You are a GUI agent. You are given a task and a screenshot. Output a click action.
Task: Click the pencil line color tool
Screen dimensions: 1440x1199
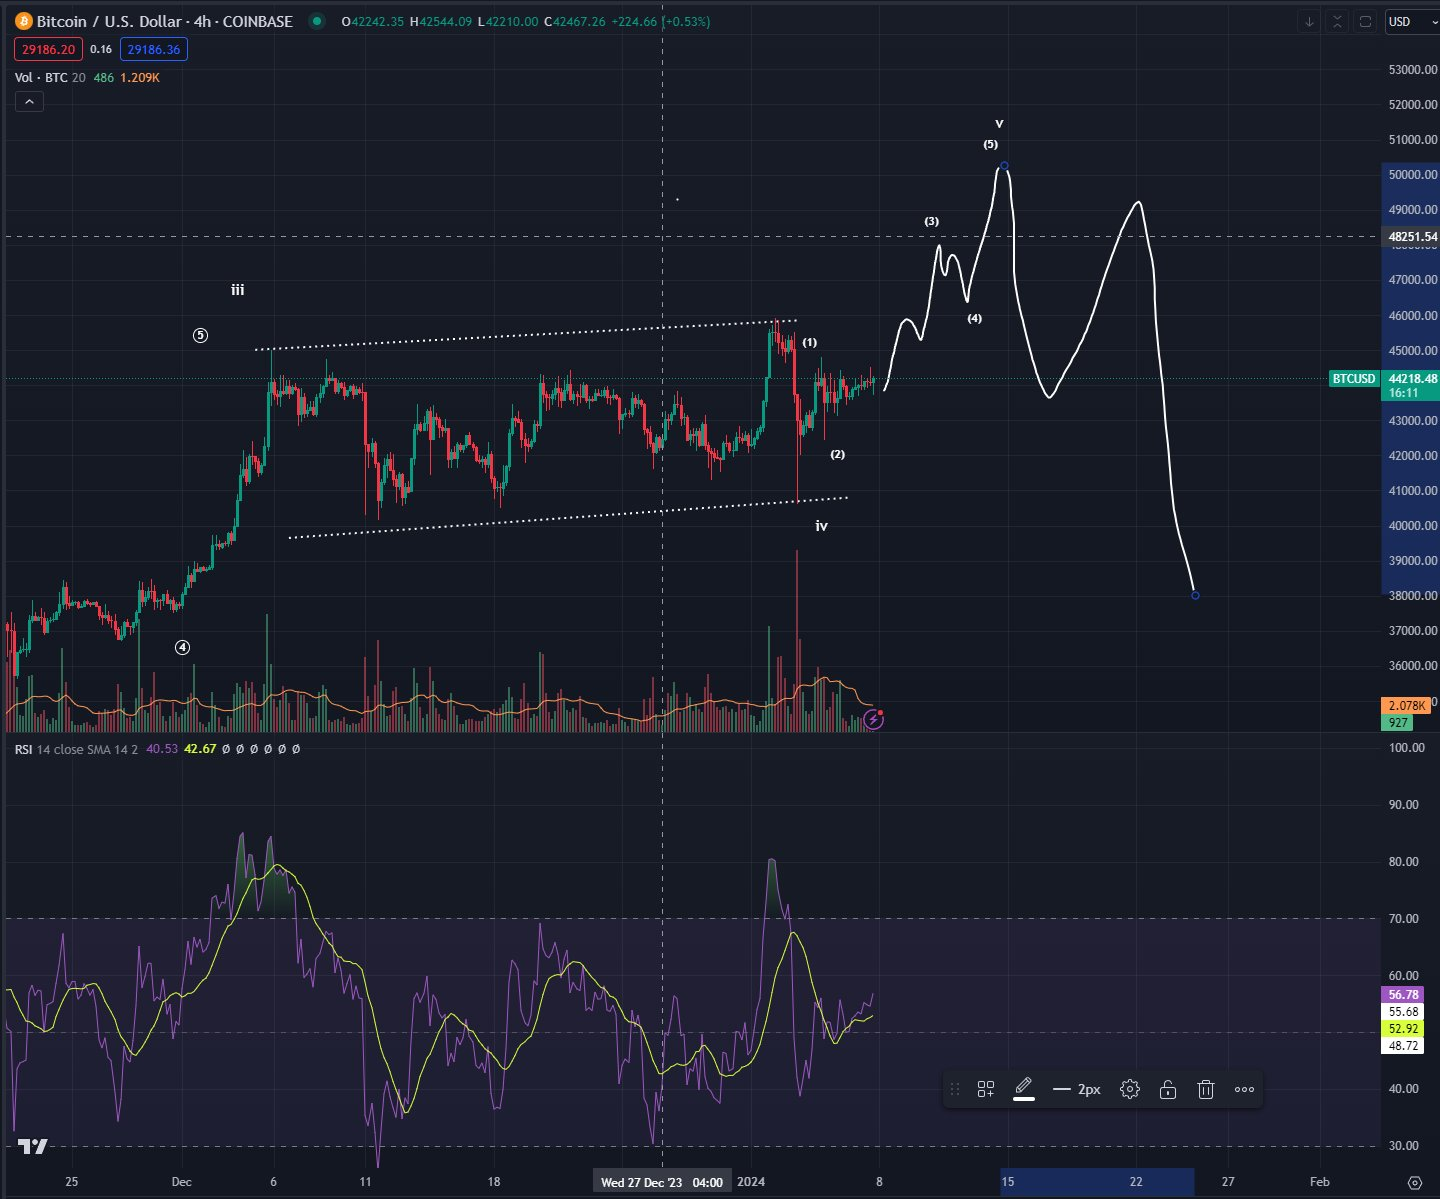(x=1023, y=1088)
